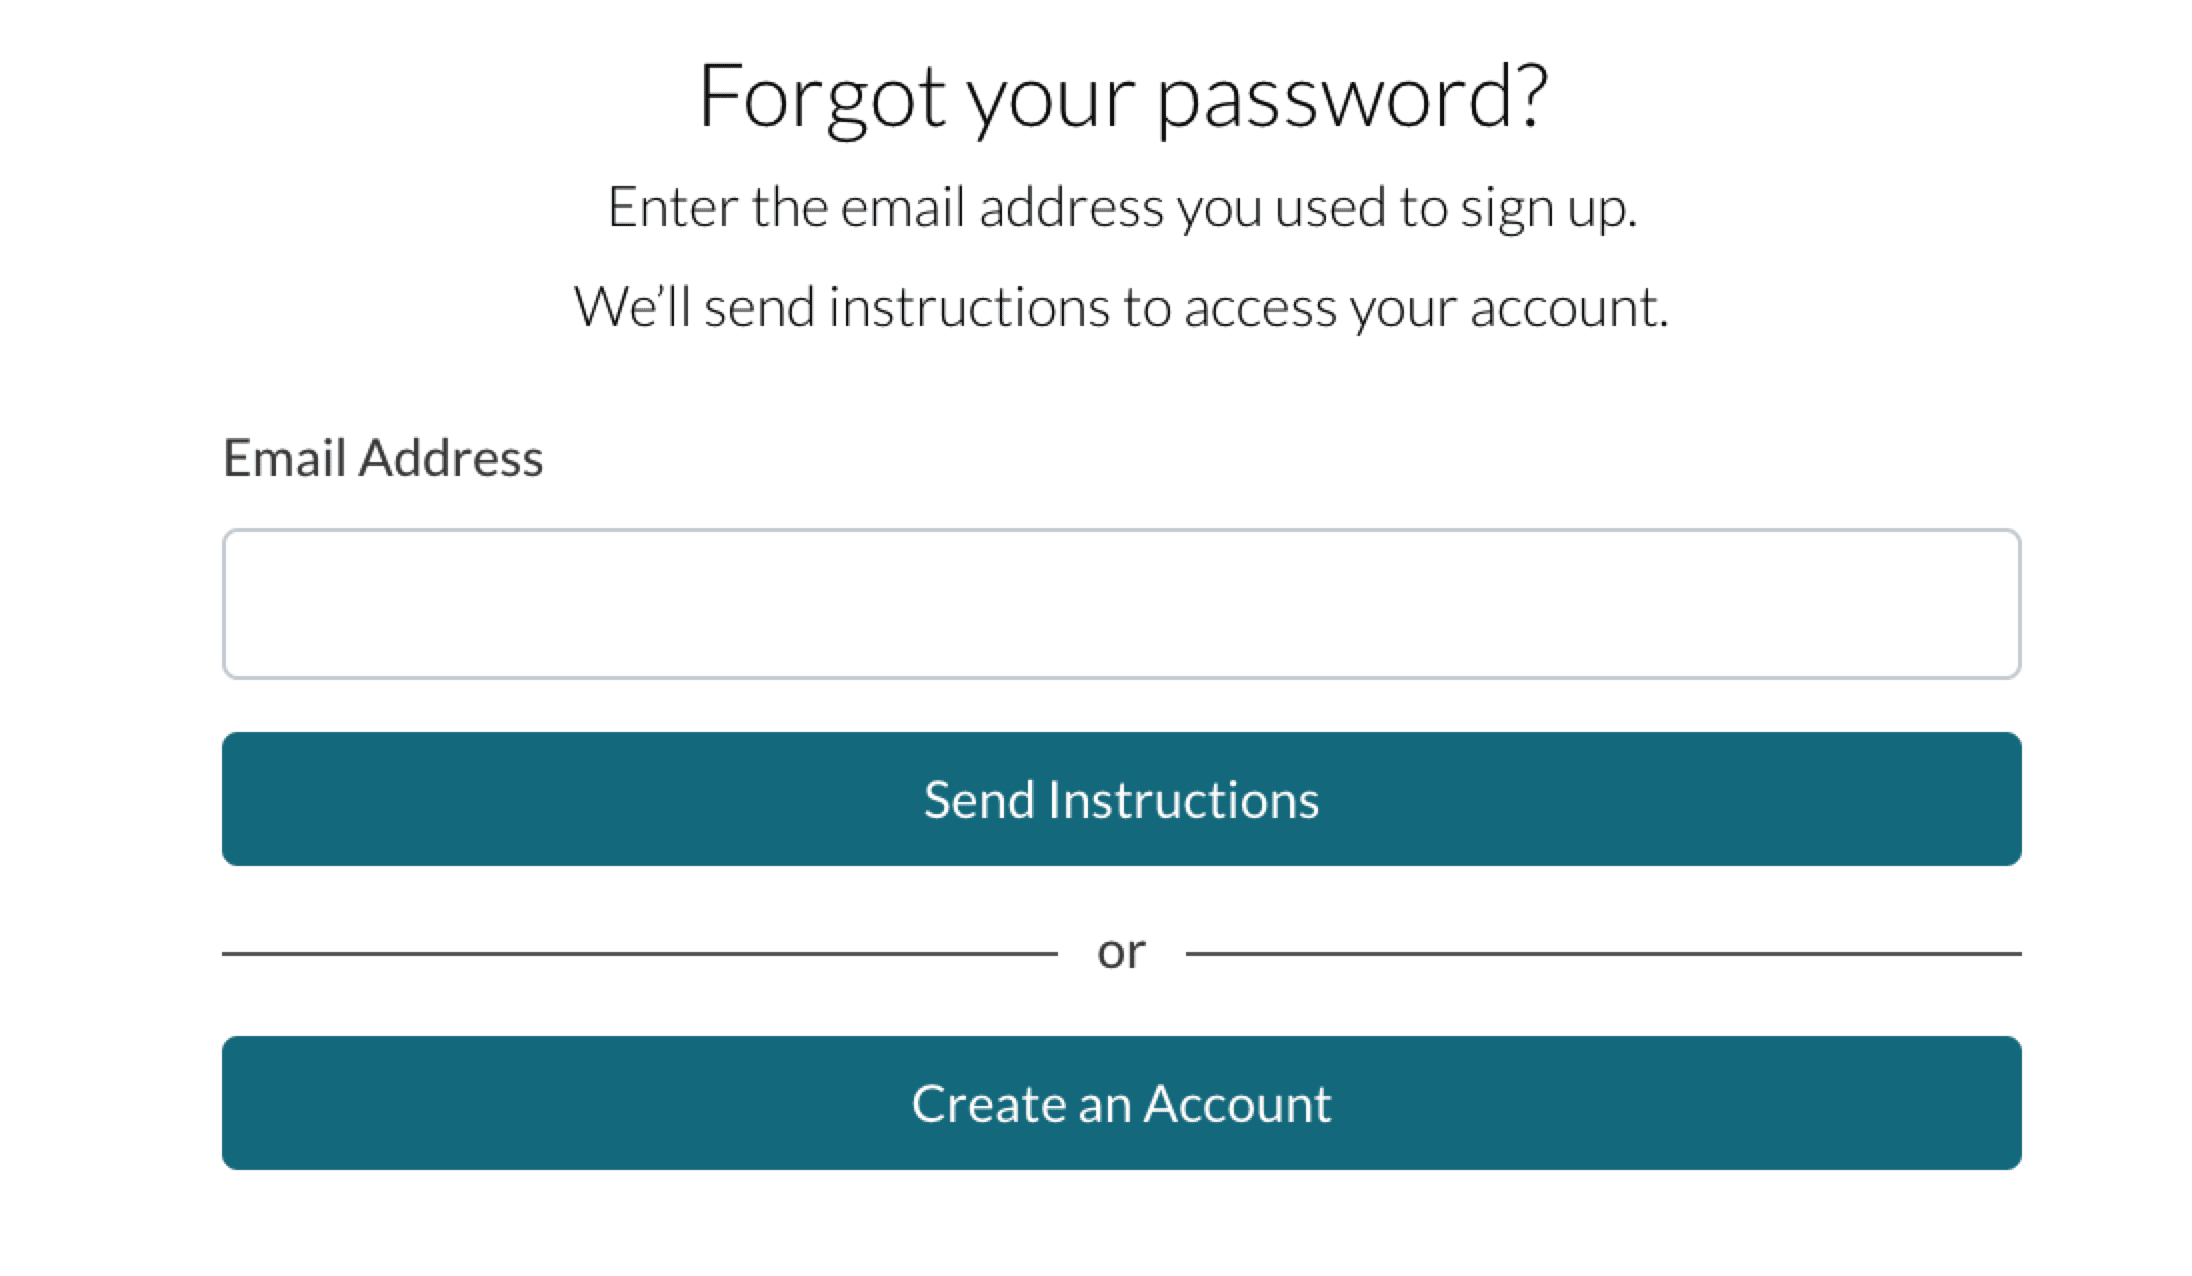This screenshot has width=2192, height=1276.
Task: Click the Email Address field label
Action: point(383,458)
